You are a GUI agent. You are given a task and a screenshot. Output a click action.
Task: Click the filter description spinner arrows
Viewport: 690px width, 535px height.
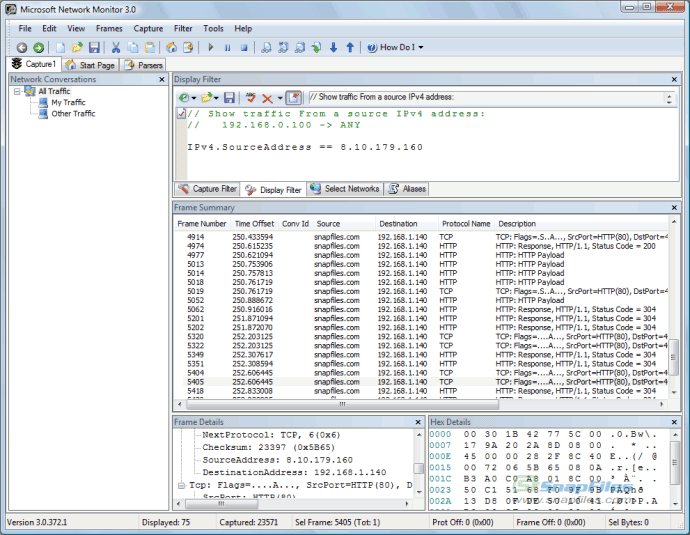pos(669,98)
